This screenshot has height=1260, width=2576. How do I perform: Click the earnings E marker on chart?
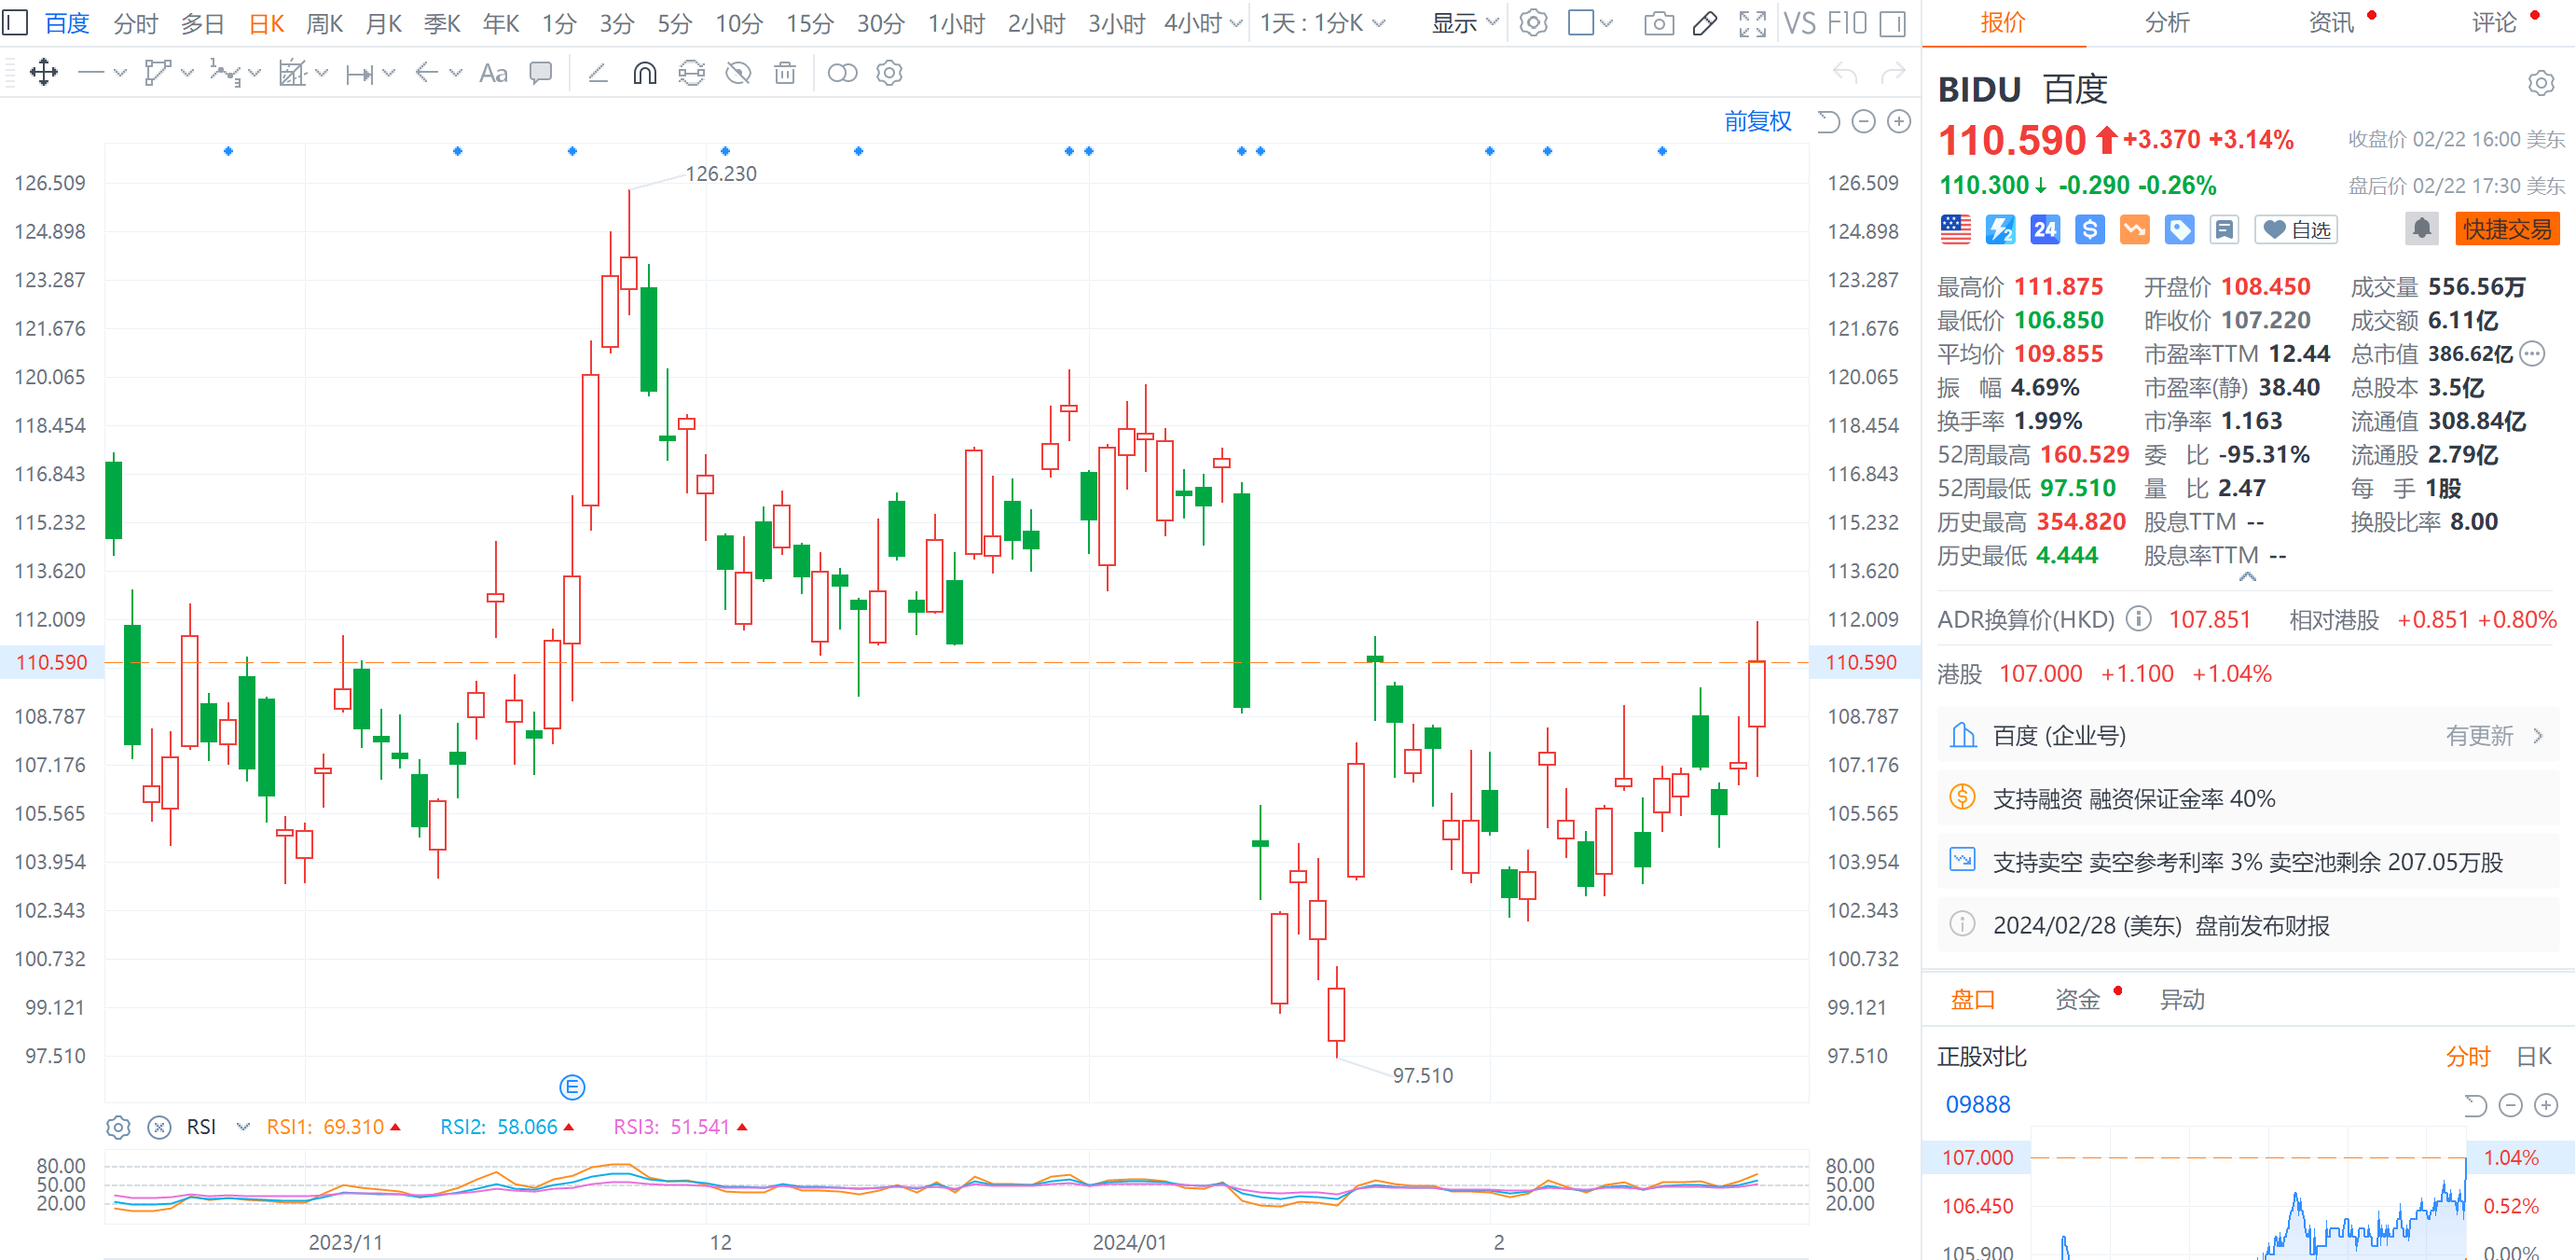point(572,1086)
